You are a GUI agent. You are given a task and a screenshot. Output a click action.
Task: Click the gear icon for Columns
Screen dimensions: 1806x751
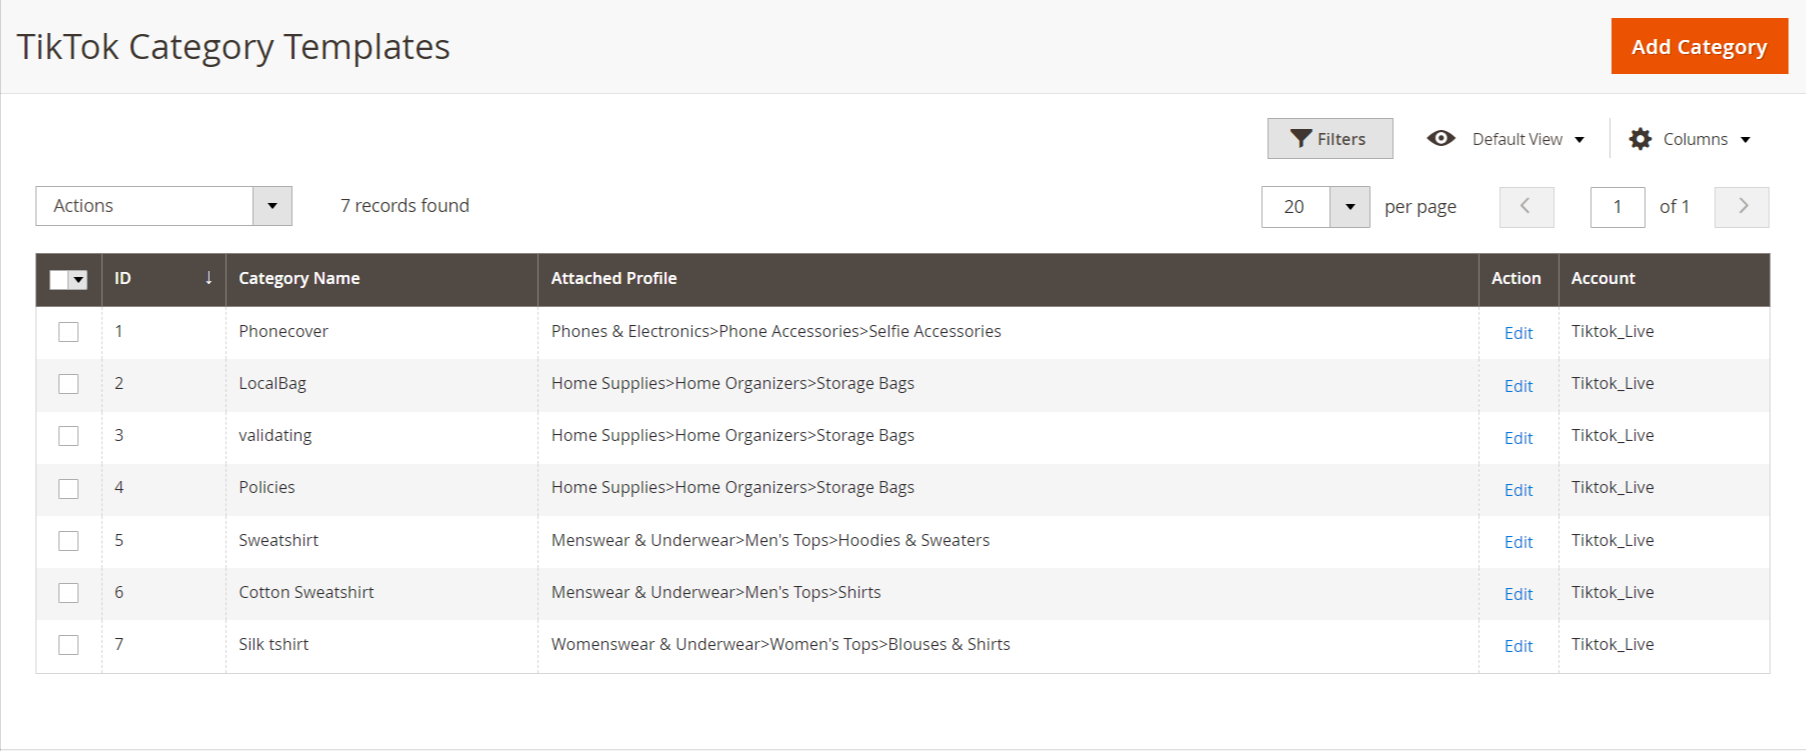pyautogui.click(x=1640, y=139)
